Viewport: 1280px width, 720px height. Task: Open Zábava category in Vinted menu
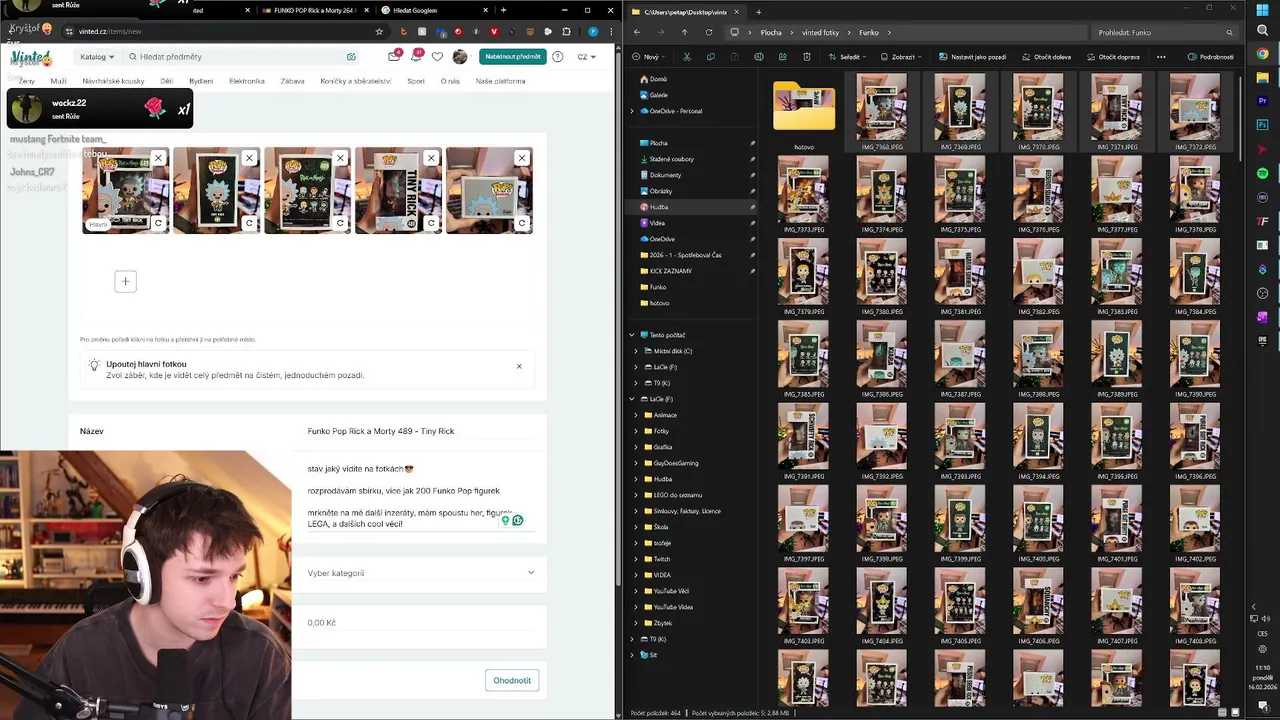tap(292, 81)
